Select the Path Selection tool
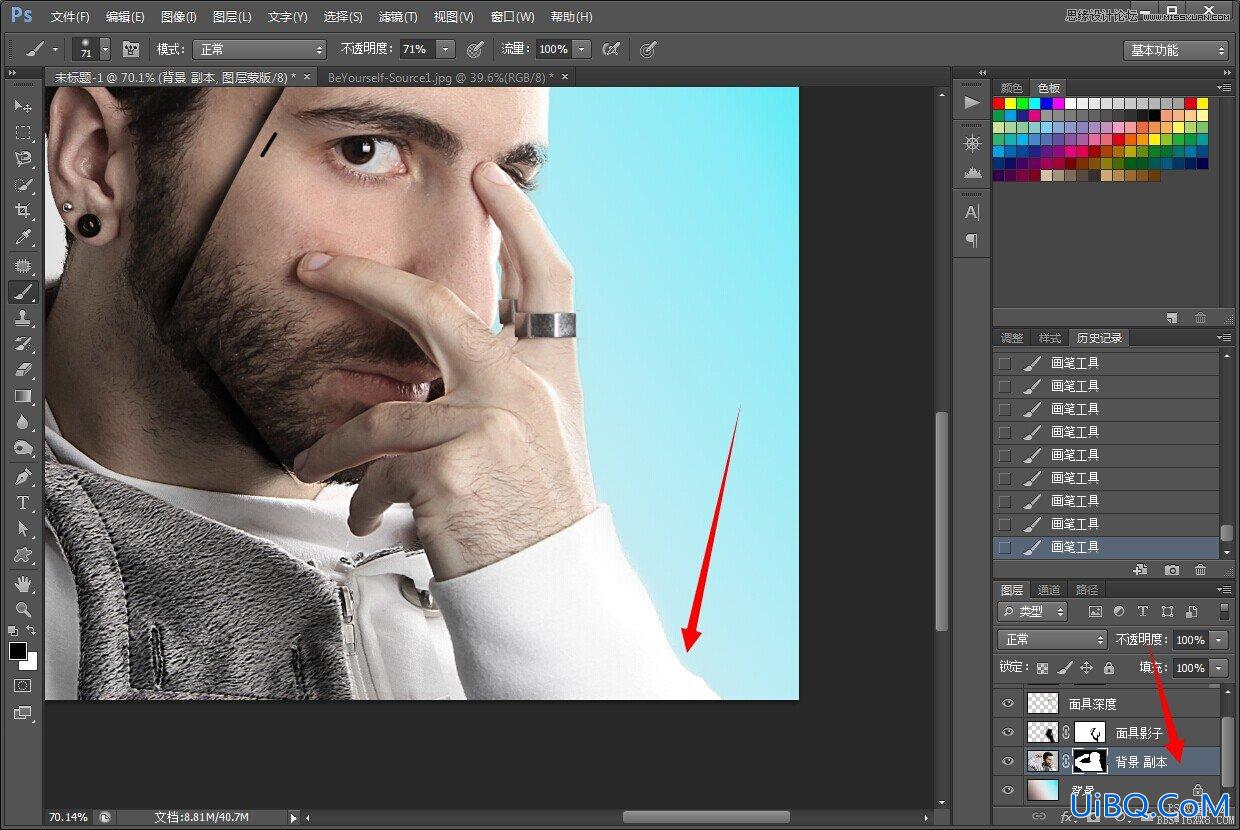Screen dimensions: 1240x830 pos(23,529)
